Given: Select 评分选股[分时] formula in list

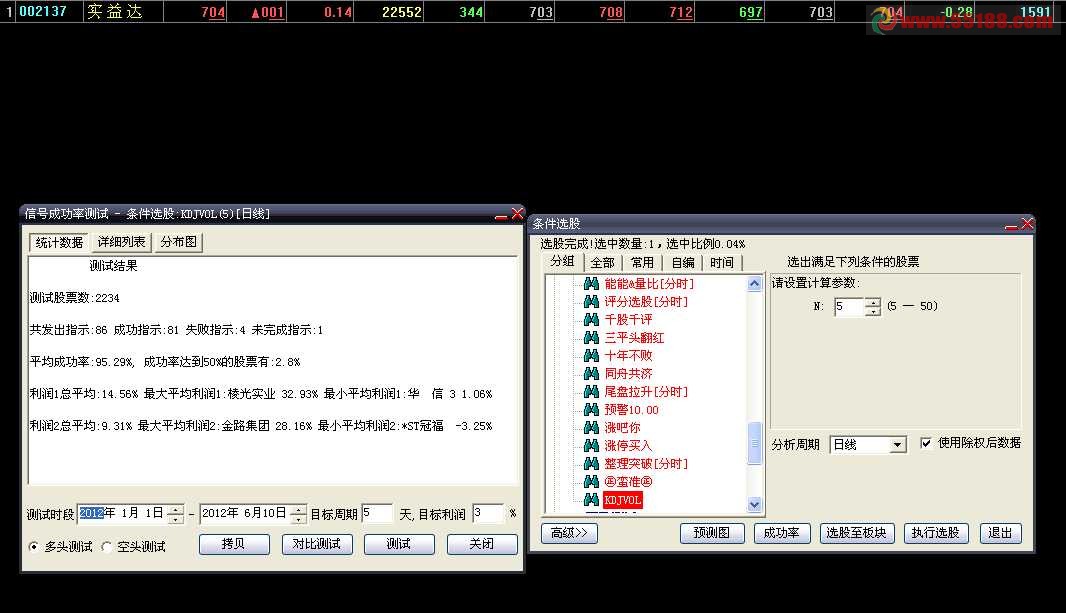Looking at the screenshot, I should click(x=646, y=301).
